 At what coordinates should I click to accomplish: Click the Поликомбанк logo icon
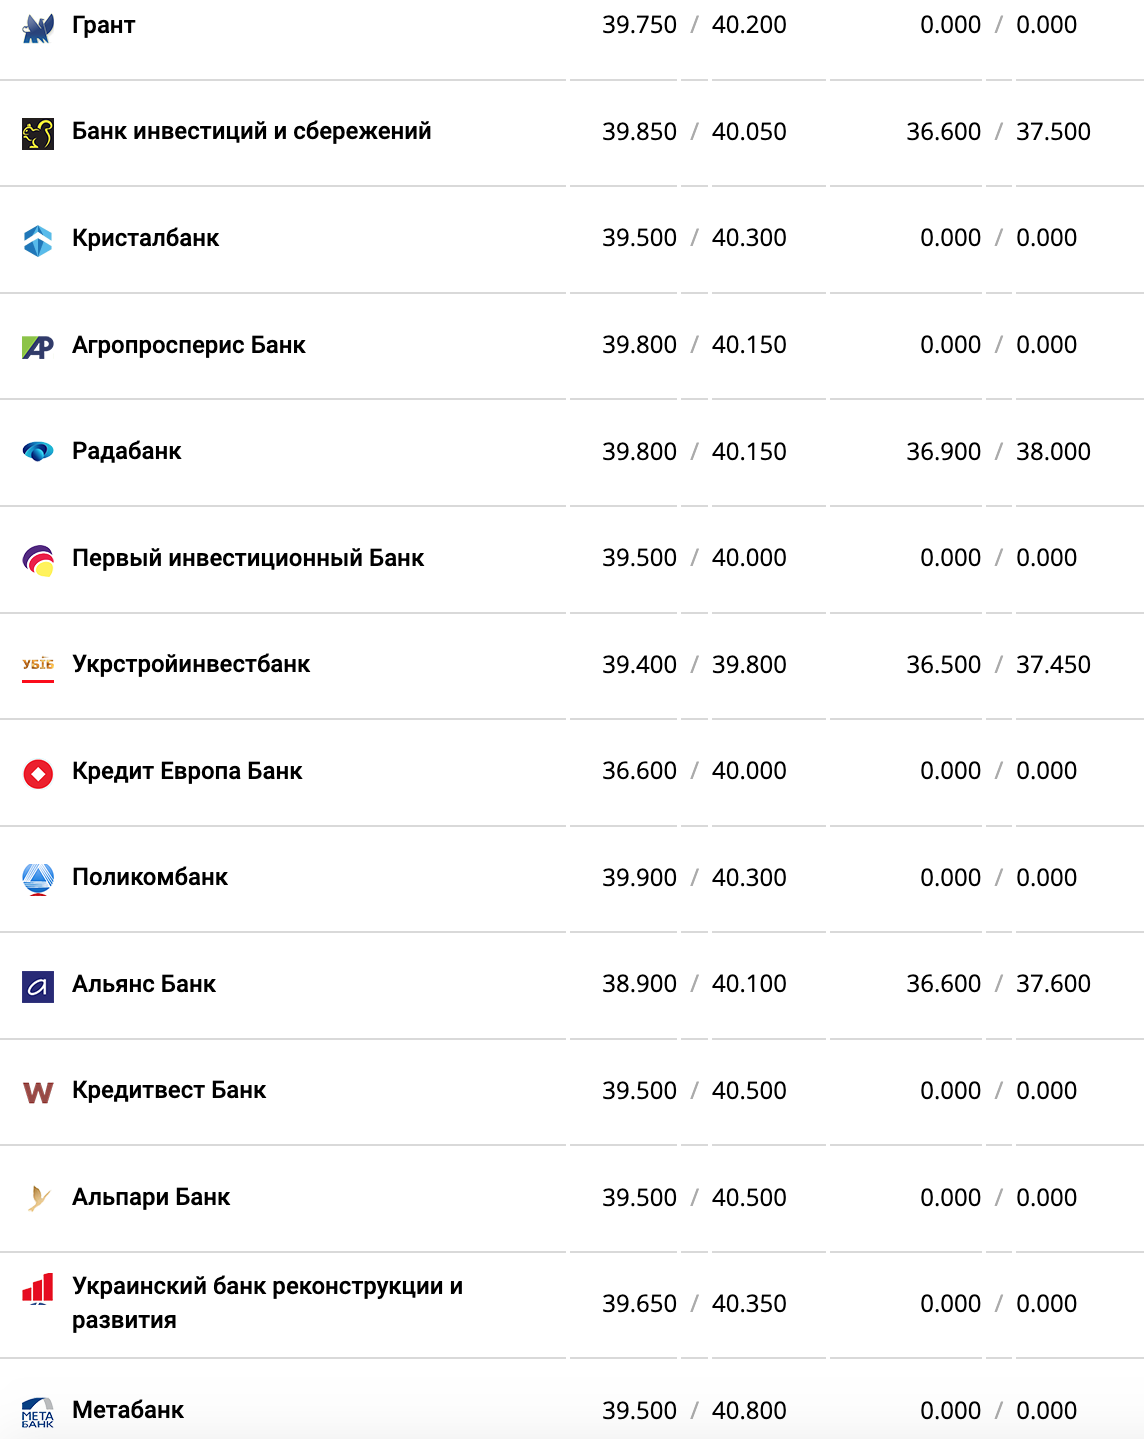38,879
